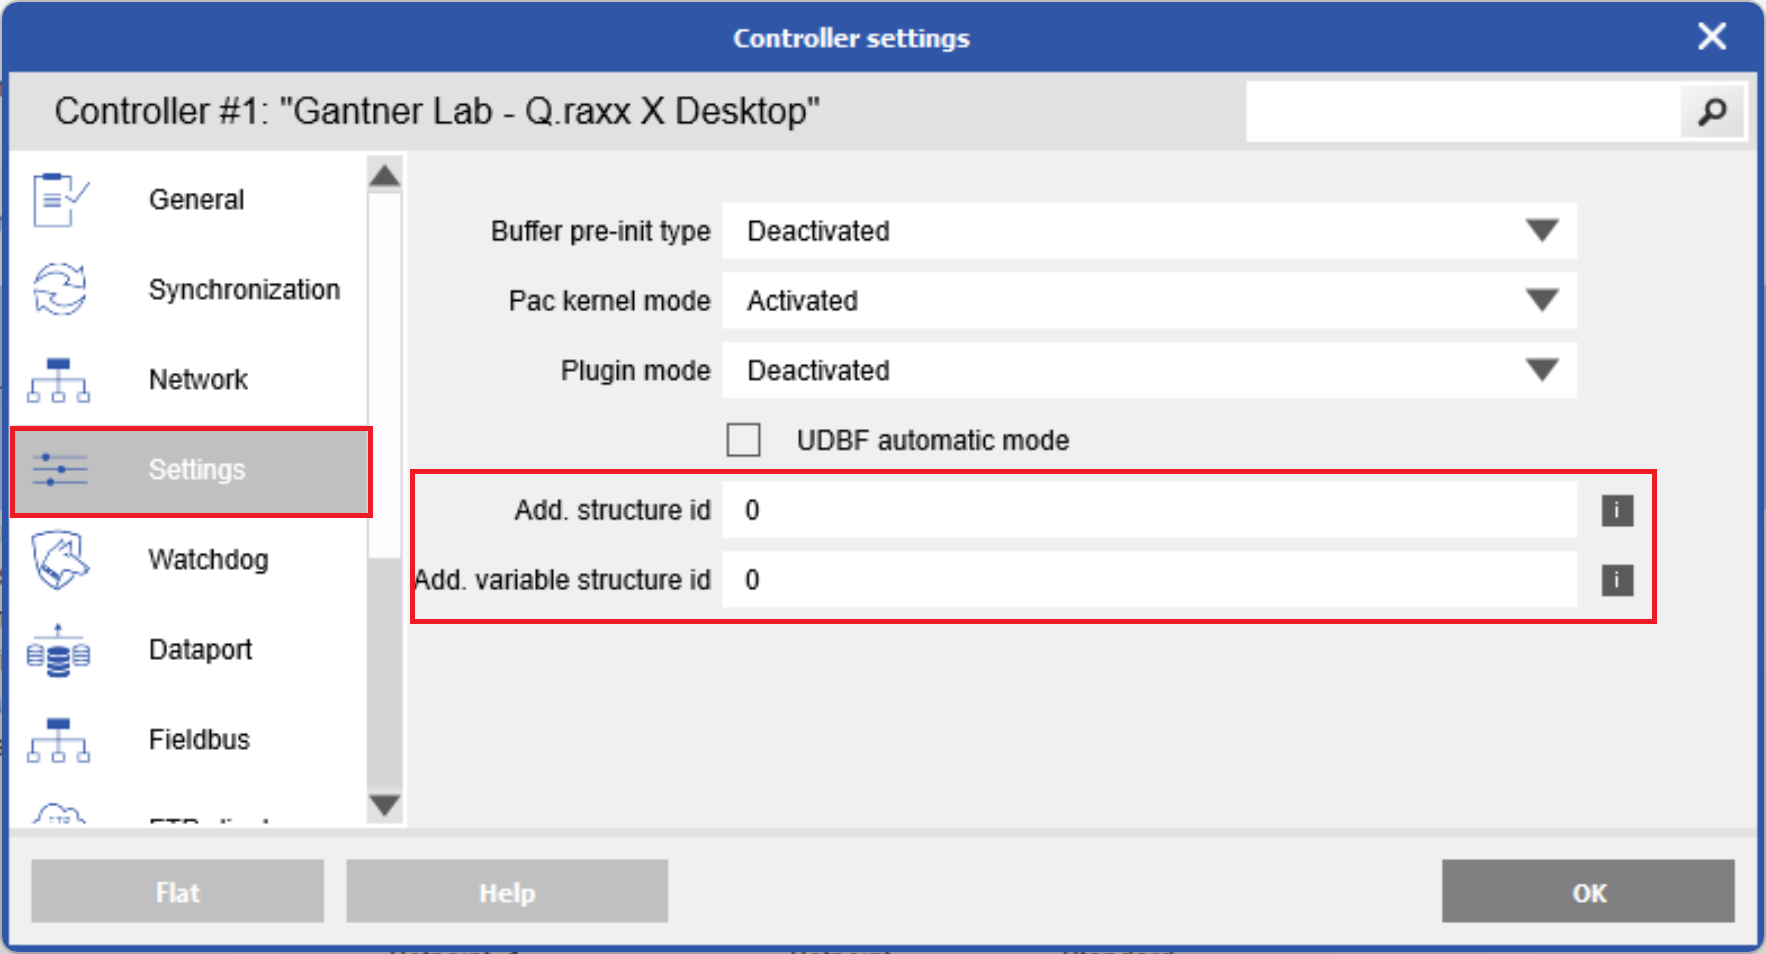The height and width of the screenshot is (954, 1766).
Task: Open the General section icon
Action: (x=60, y=199)
